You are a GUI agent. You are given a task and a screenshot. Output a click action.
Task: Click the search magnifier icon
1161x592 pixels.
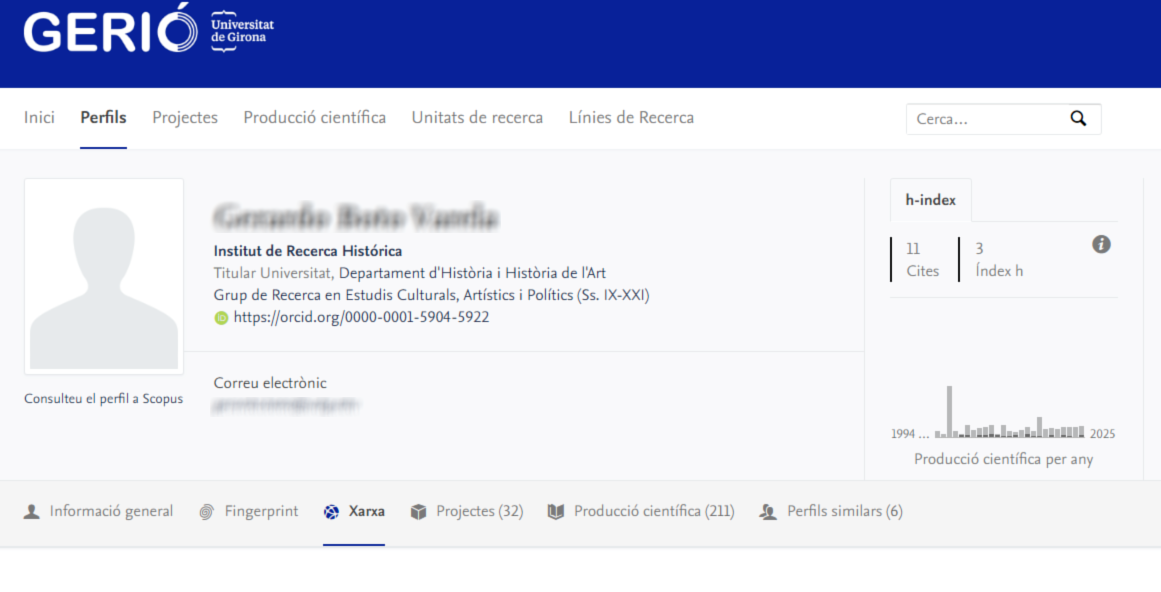click(1078, 118)
